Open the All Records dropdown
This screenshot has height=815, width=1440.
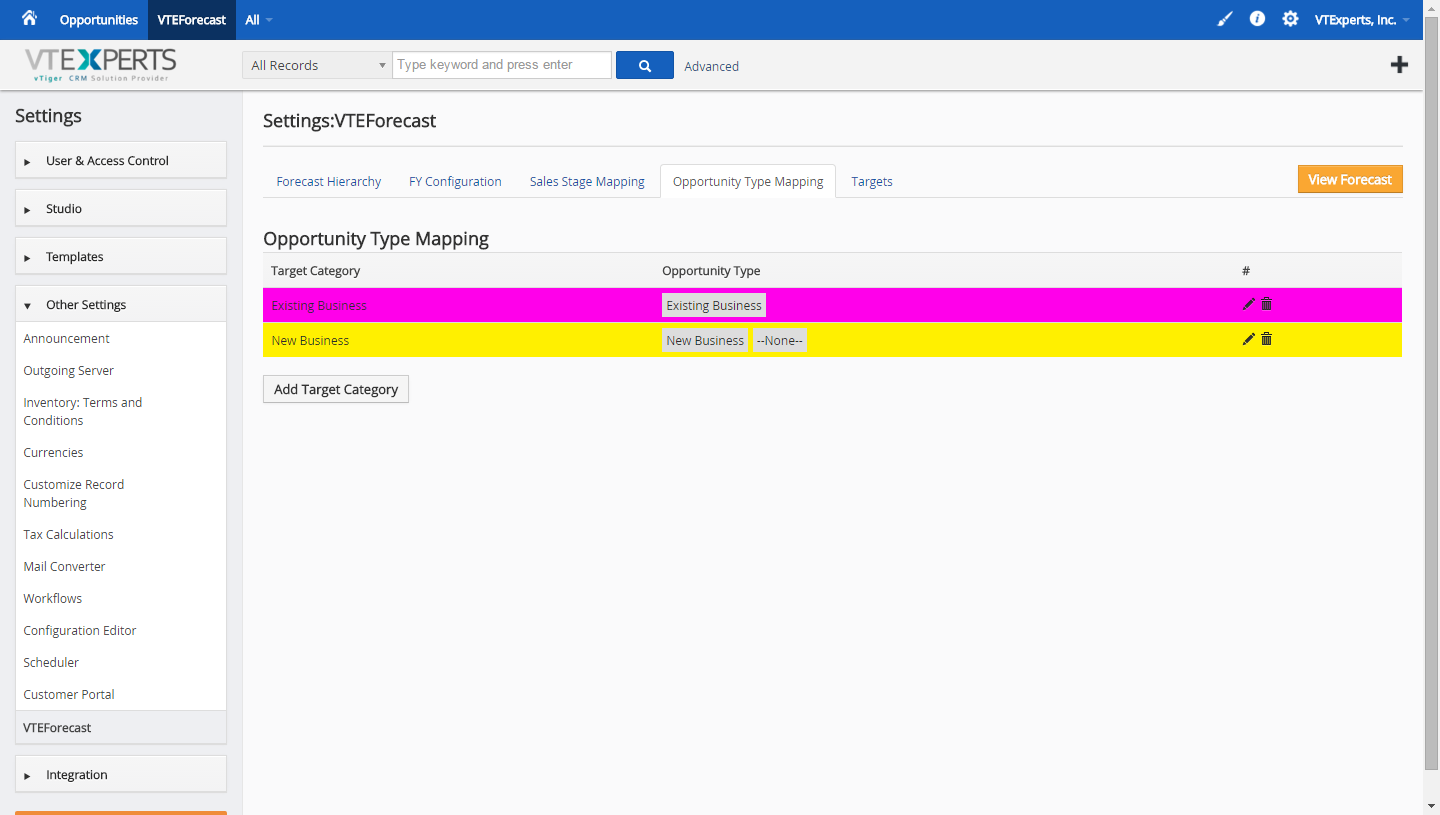[317, 65]
